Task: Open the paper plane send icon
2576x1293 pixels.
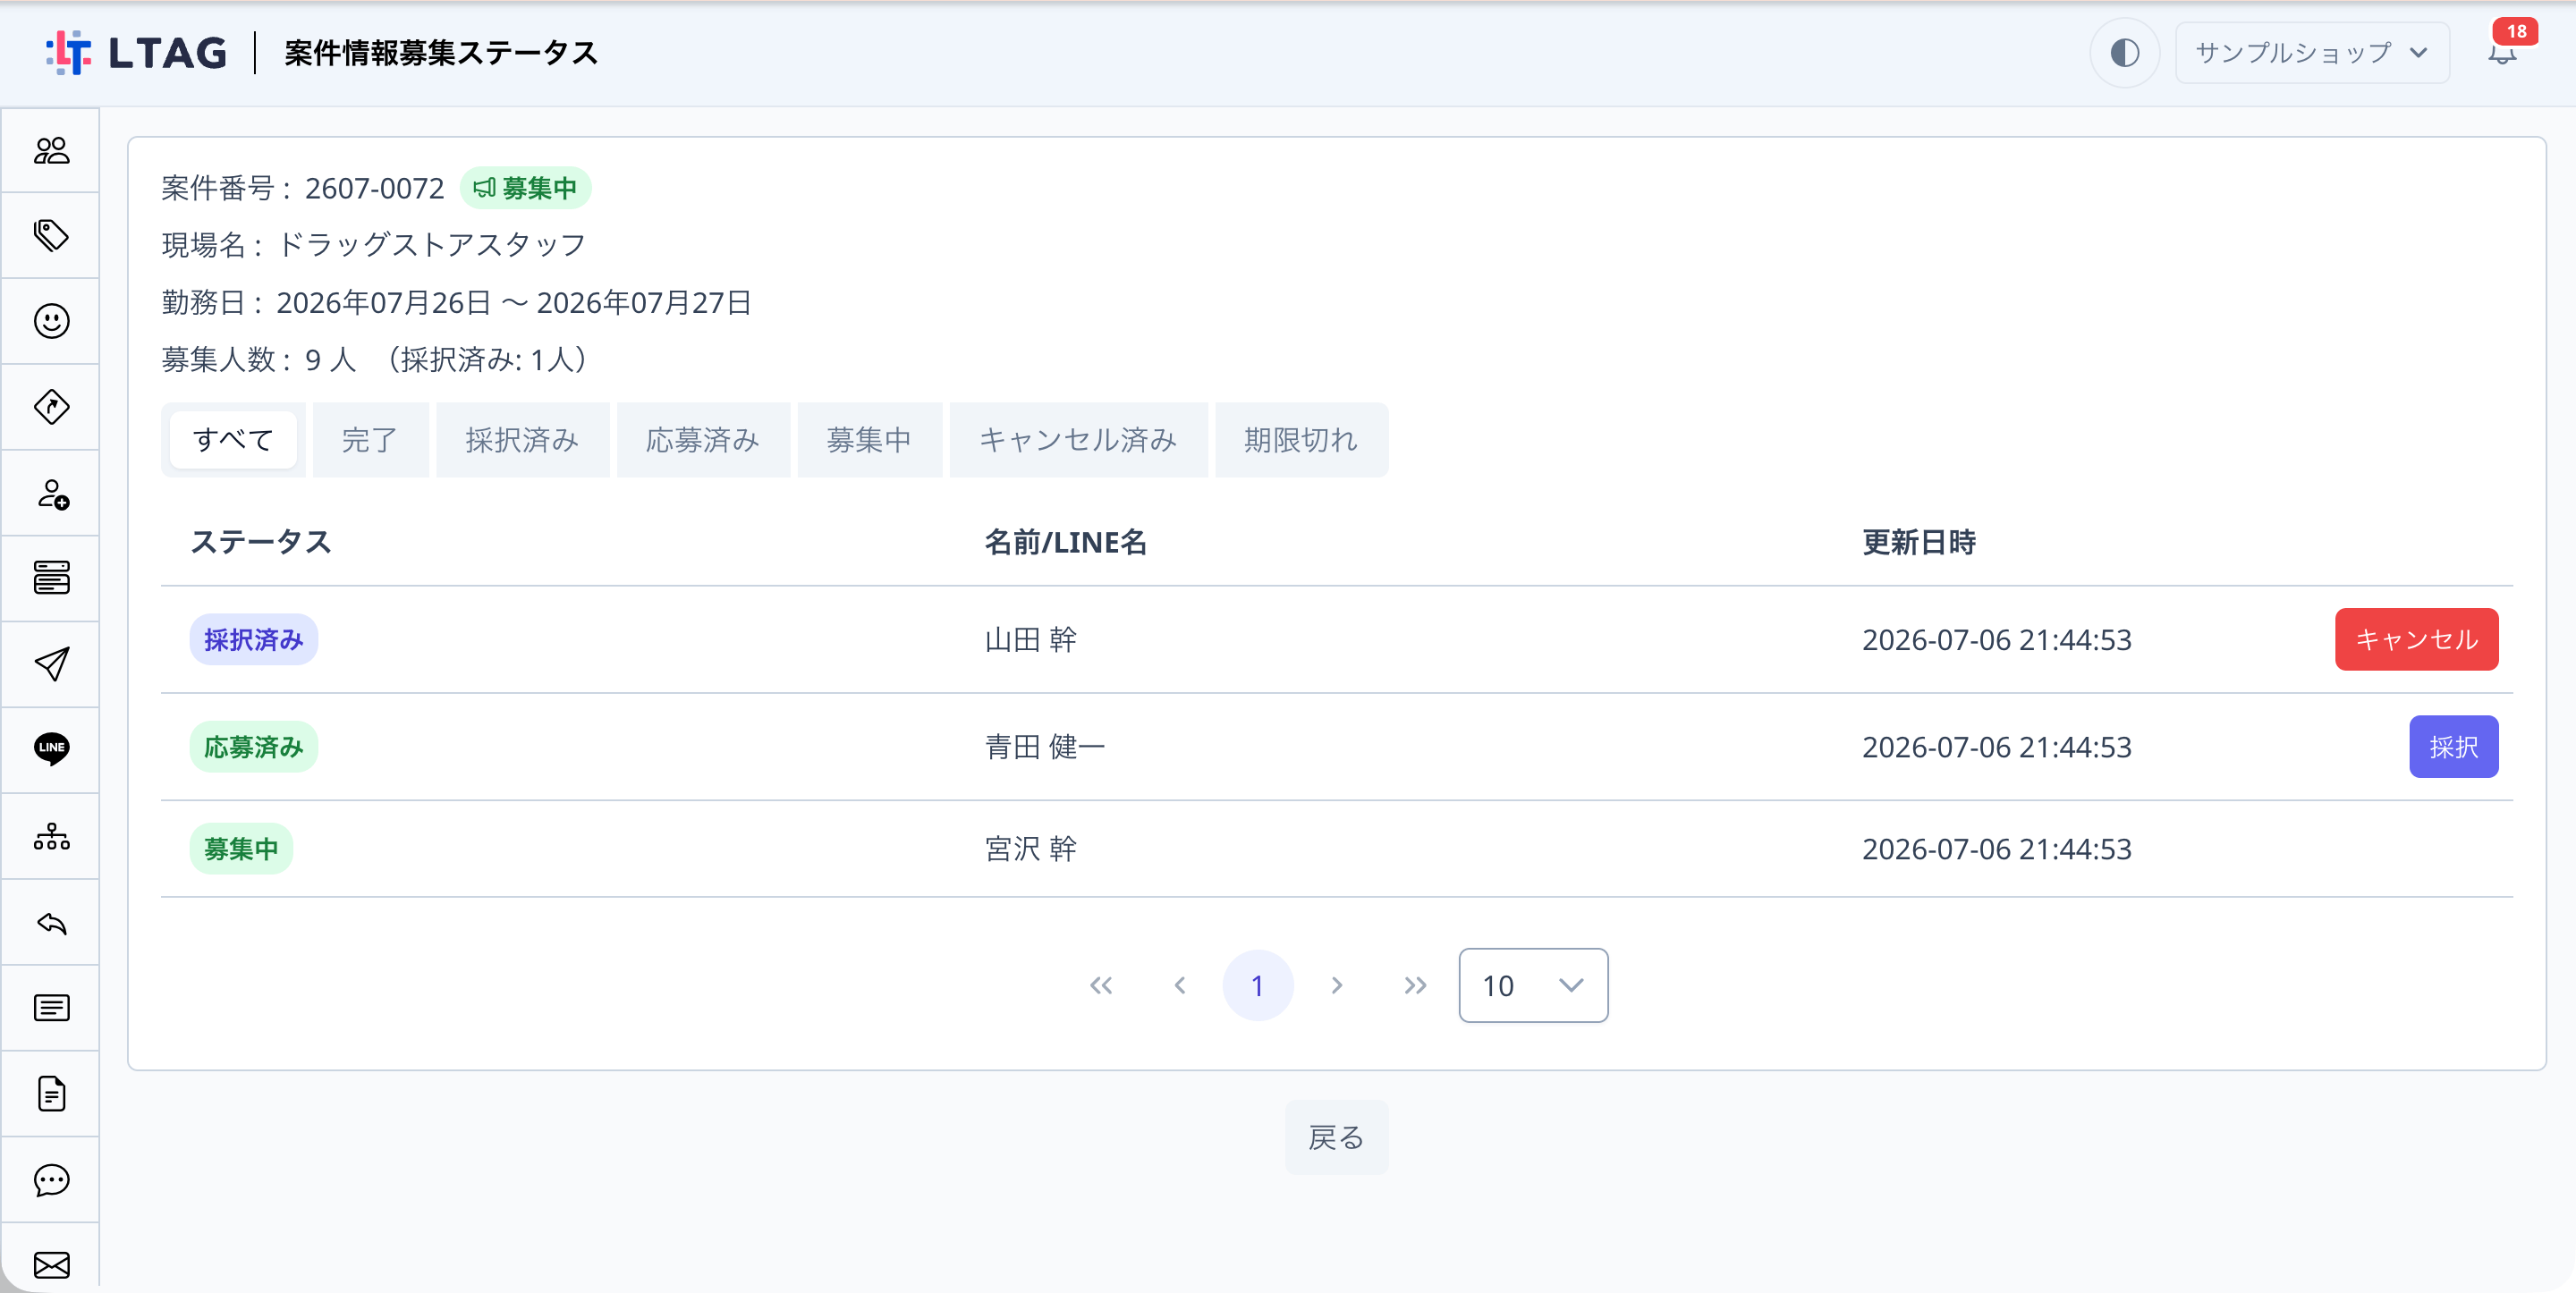Action: click(x=51, y=664)
